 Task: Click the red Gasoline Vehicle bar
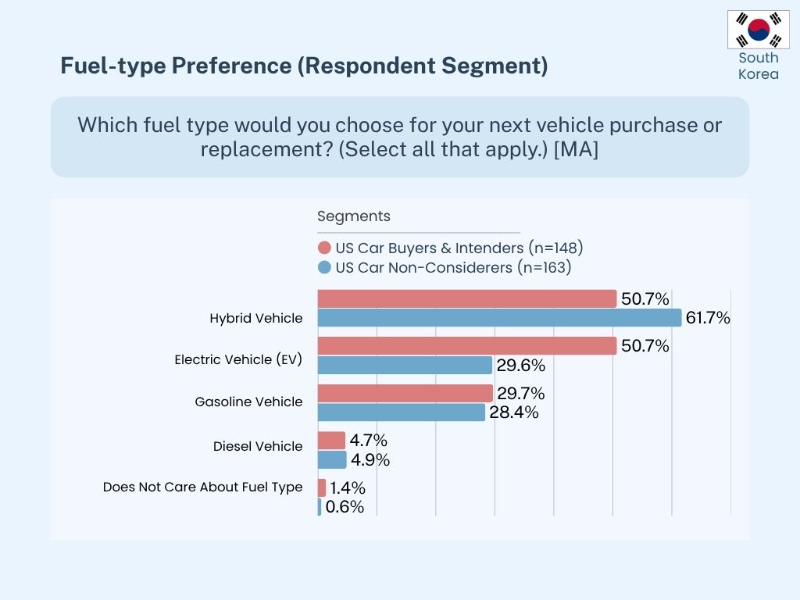tap(404, 393)
